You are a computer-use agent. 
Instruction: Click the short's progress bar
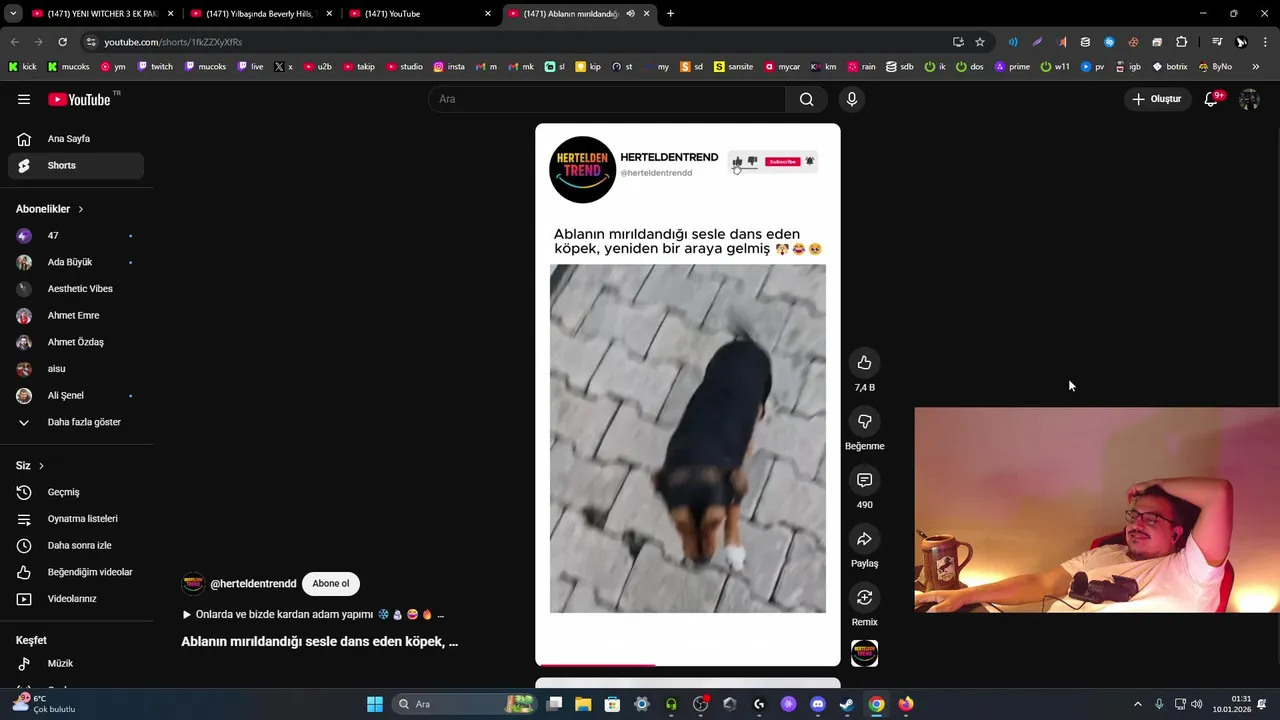pyautogui.click(x=688, y=664)
